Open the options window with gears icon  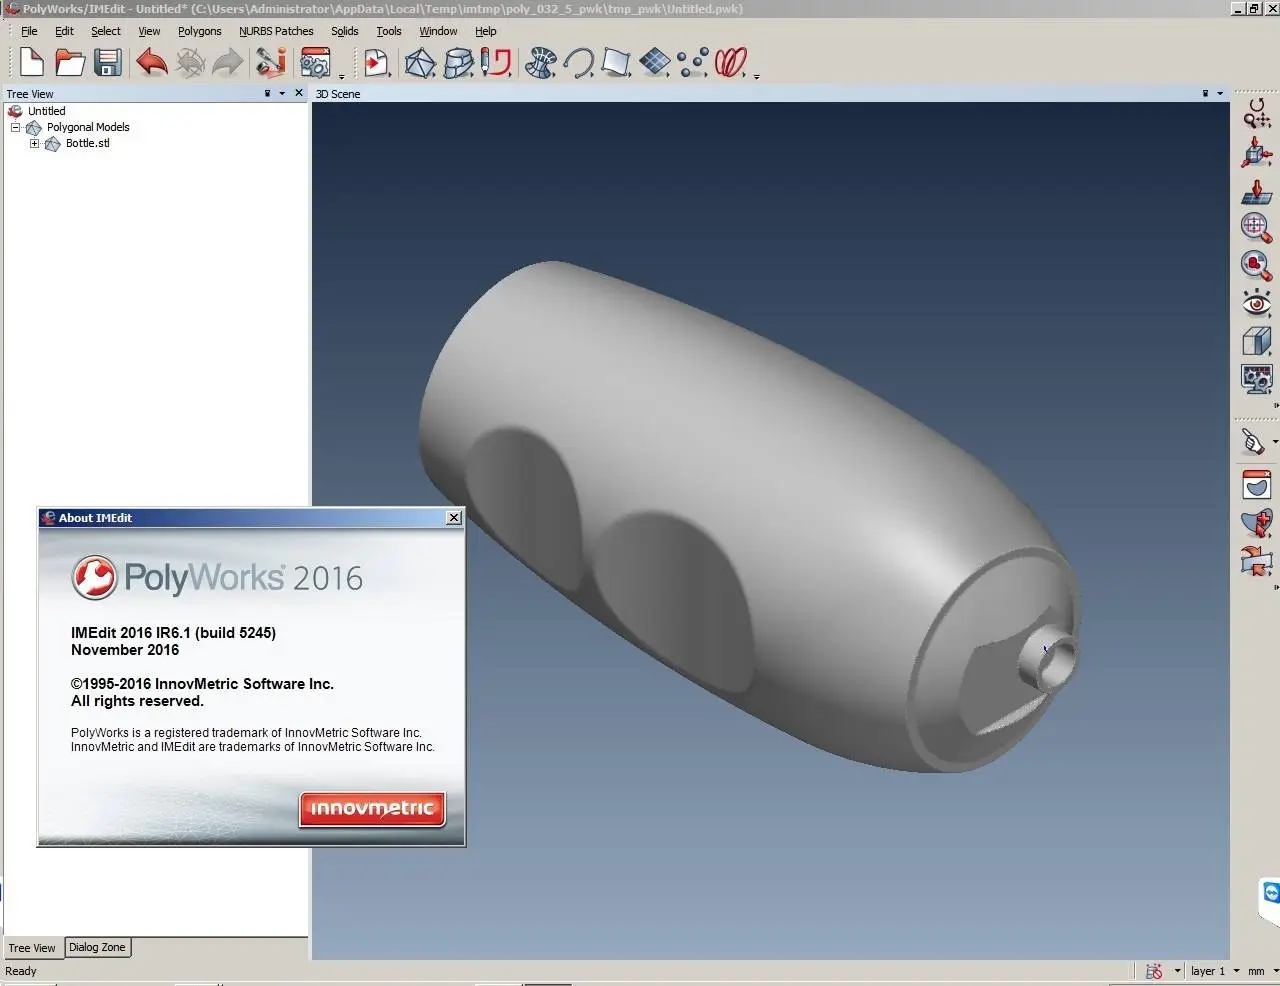(315, 63)
